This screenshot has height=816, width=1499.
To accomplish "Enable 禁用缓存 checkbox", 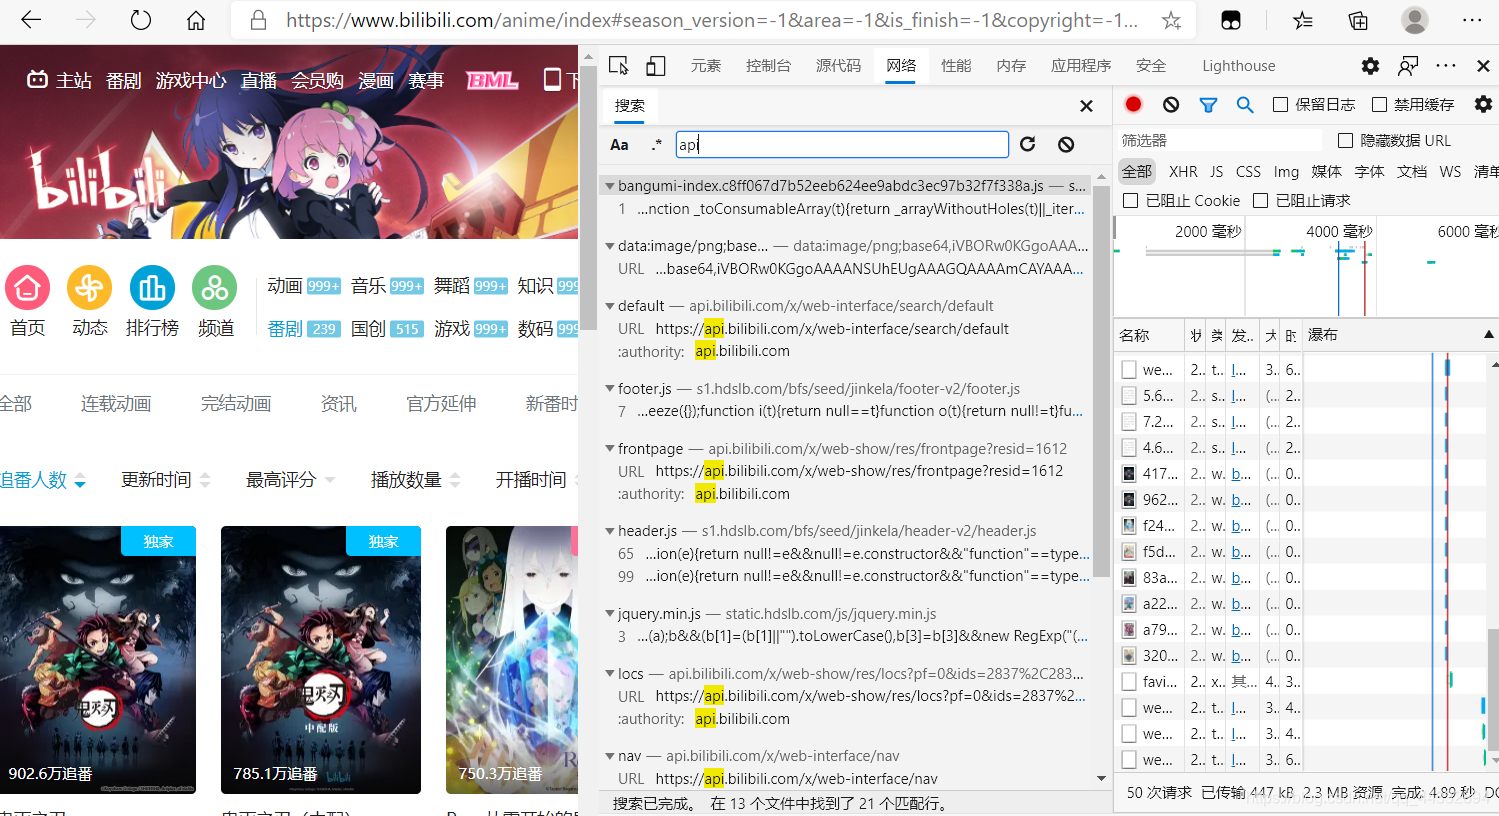I will pyautogui.click(x=1379, y=104).
